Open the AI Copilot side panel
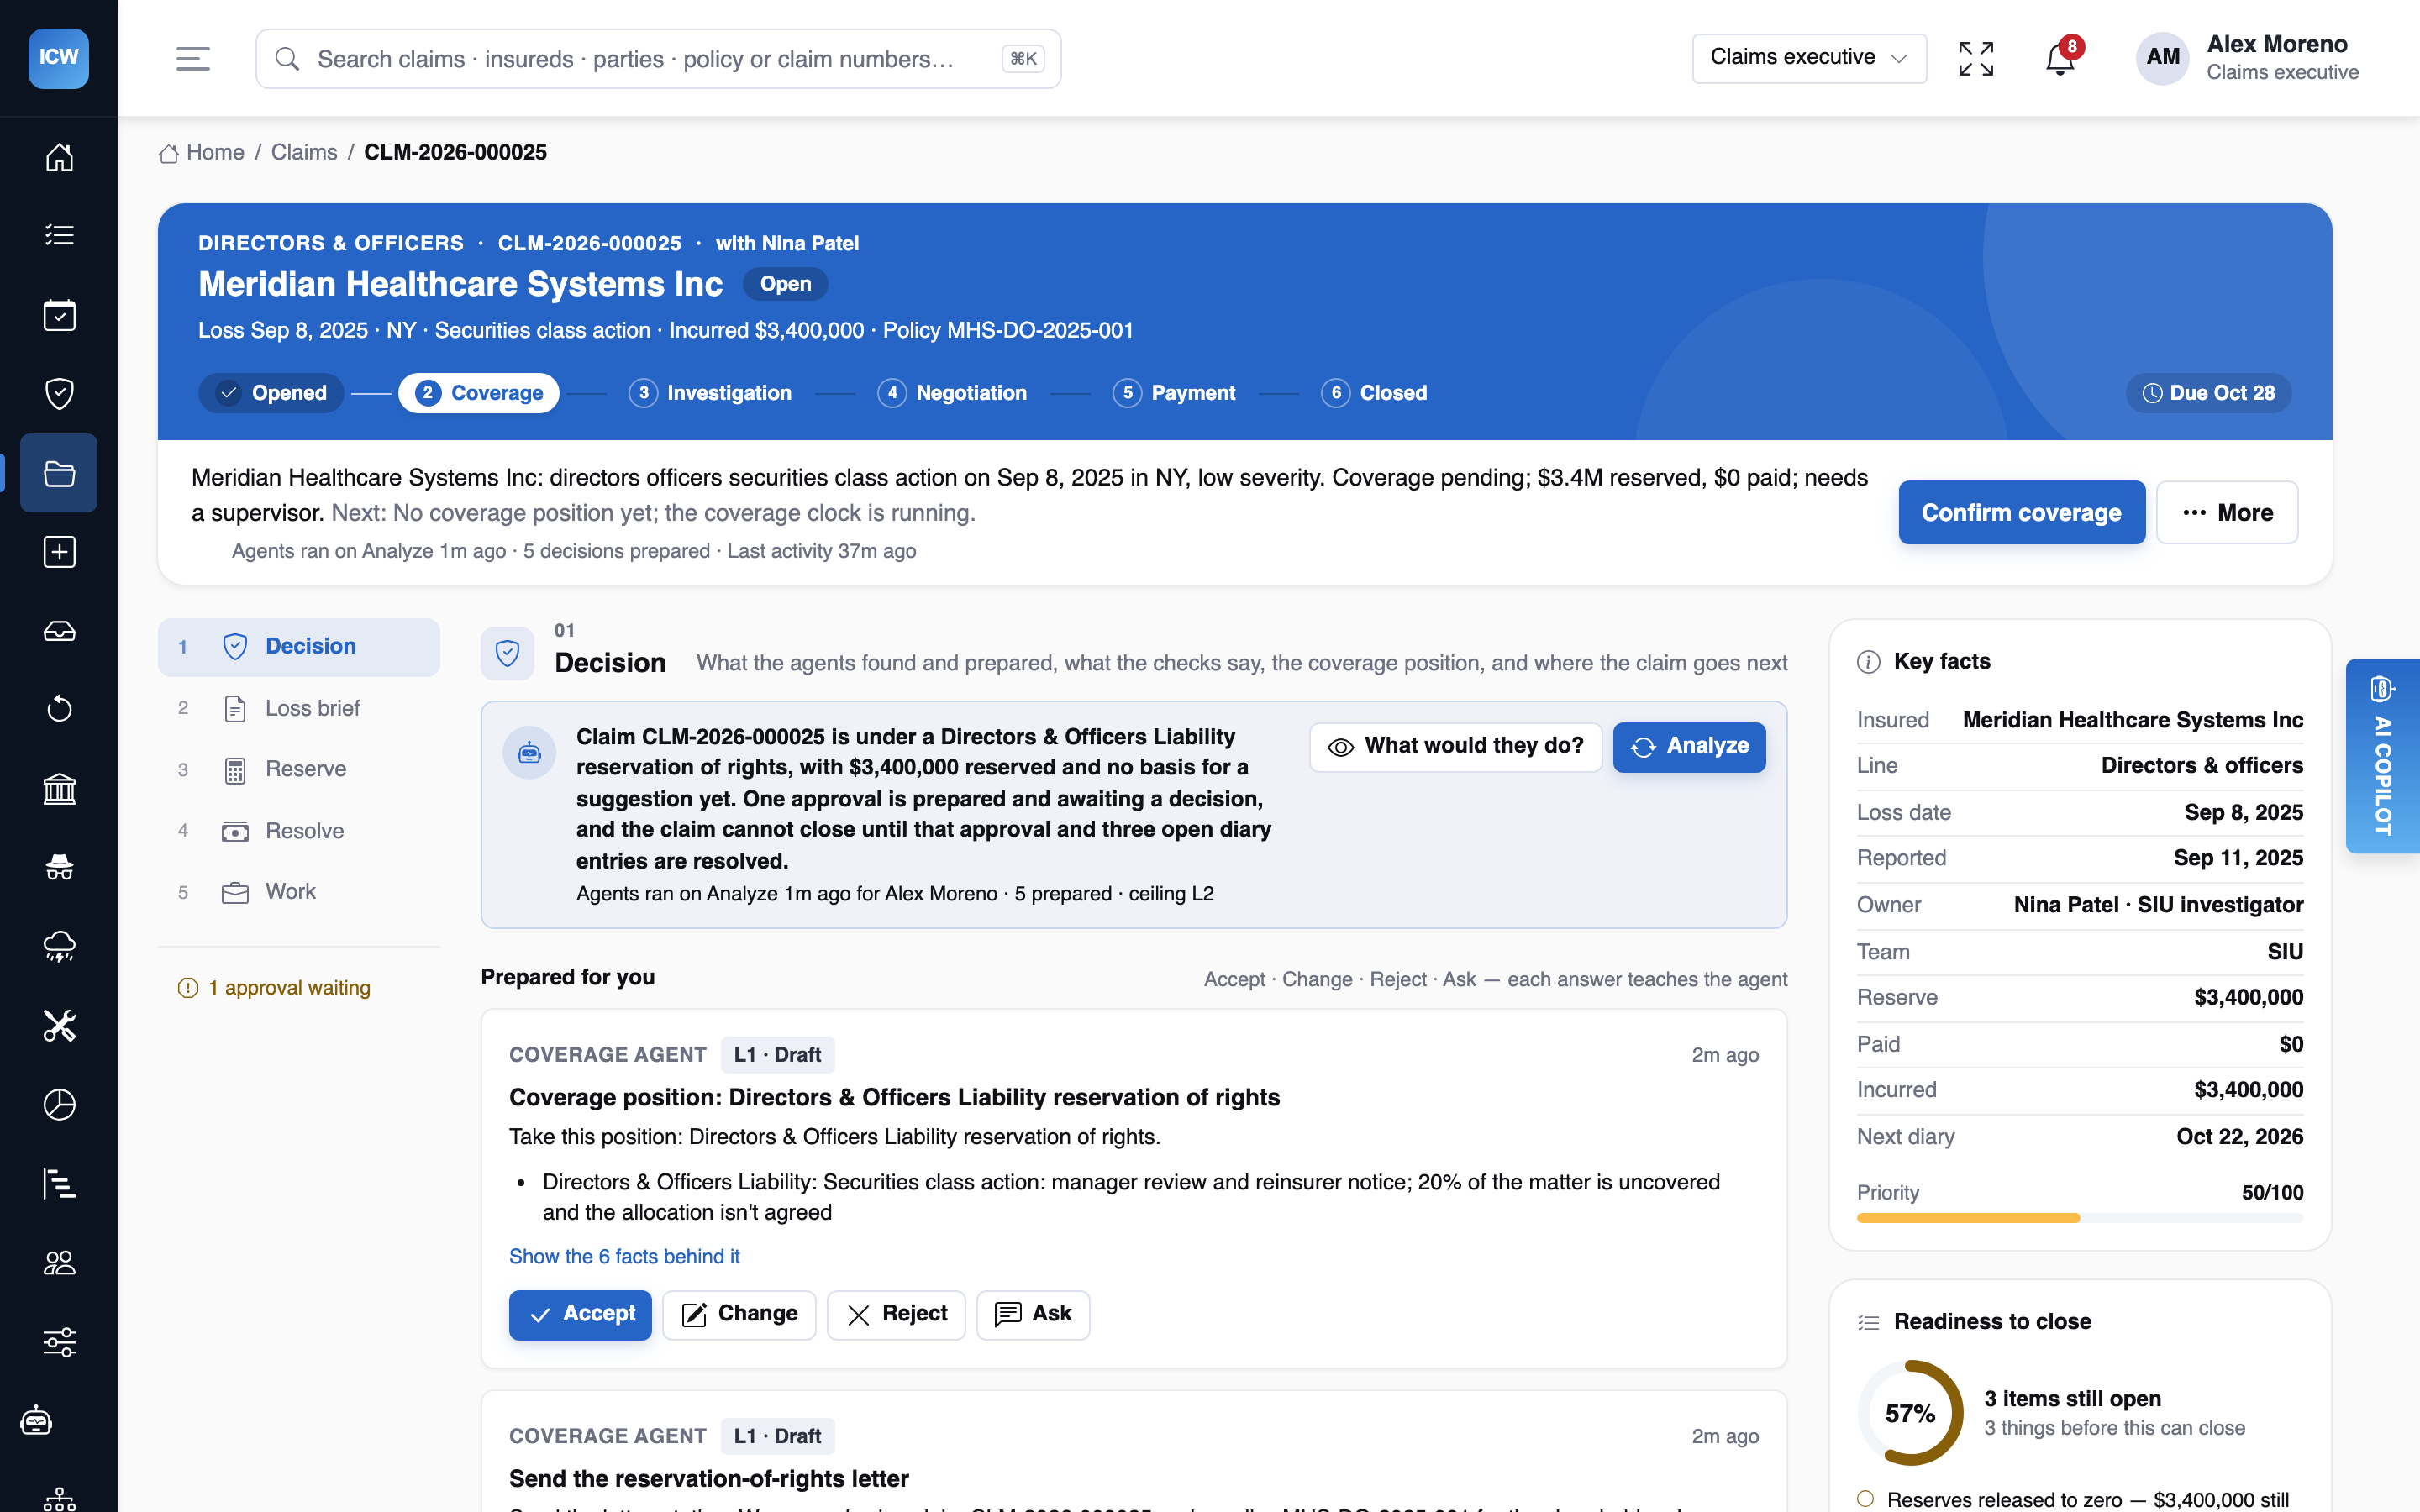Image resolution: width=2420 pixels, height=1512 pixels. 2383,756
